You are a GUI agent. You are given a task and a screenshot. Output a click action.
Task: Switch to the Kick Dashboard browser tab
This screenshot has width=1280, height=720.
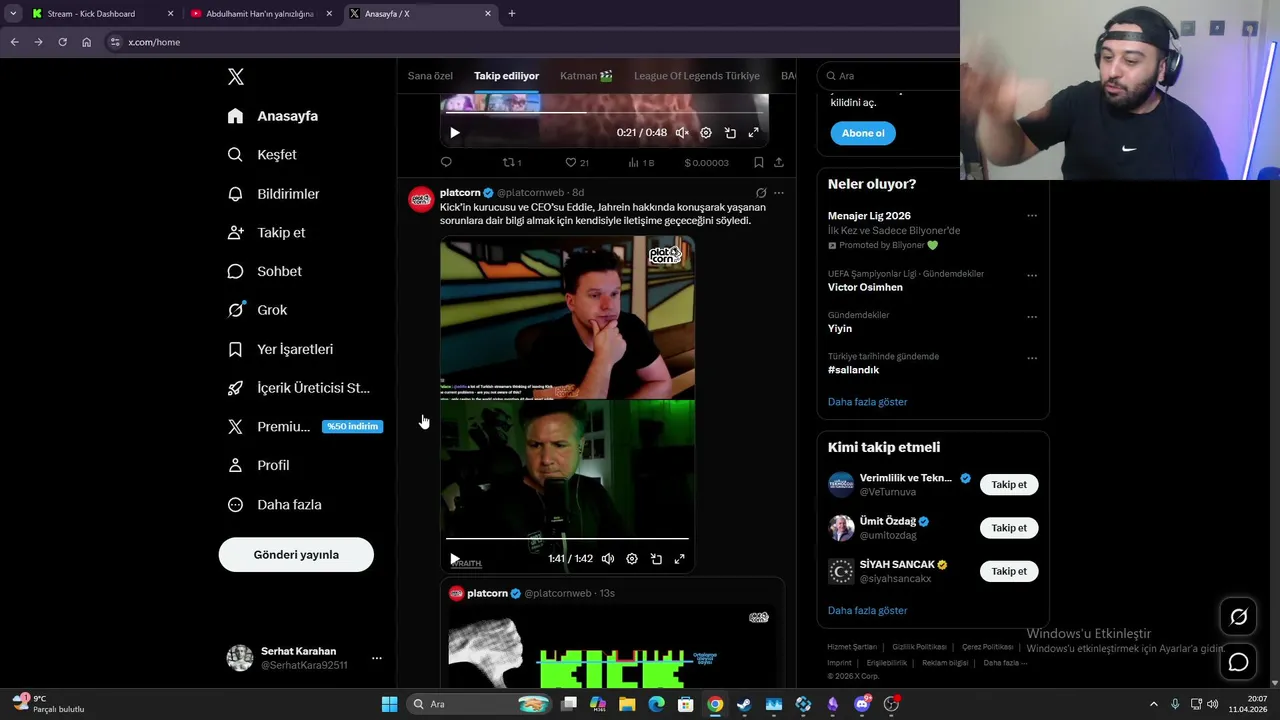pos(103,14)
